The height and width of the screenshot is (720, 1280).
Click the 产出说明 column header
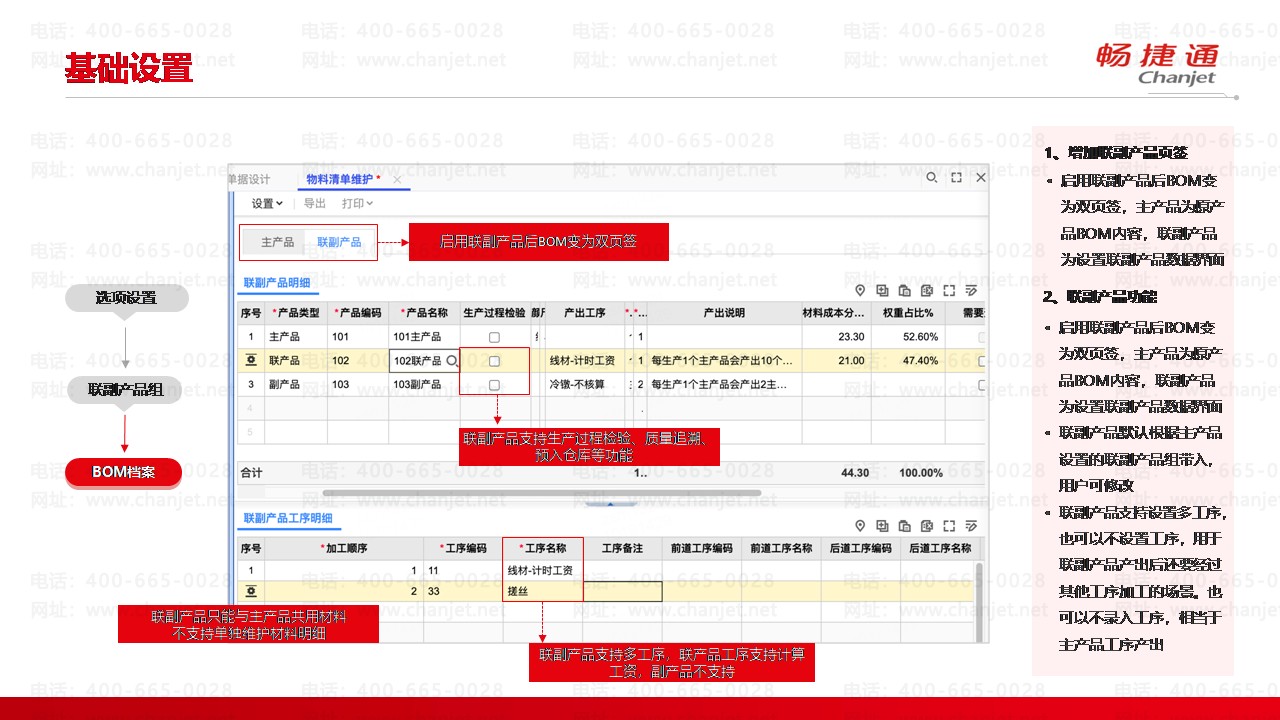(x=724, y=313)
